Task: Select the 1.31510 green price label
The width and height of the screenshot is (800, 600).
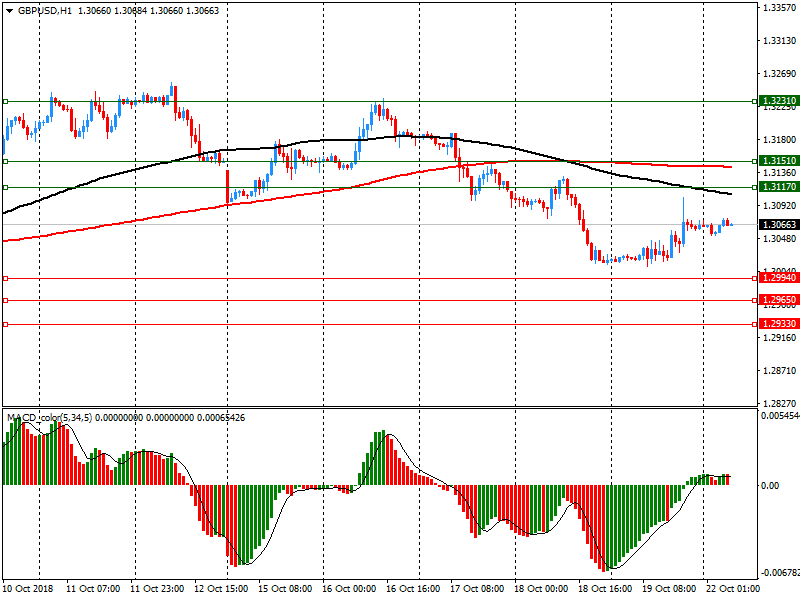Action: (778, 161)
